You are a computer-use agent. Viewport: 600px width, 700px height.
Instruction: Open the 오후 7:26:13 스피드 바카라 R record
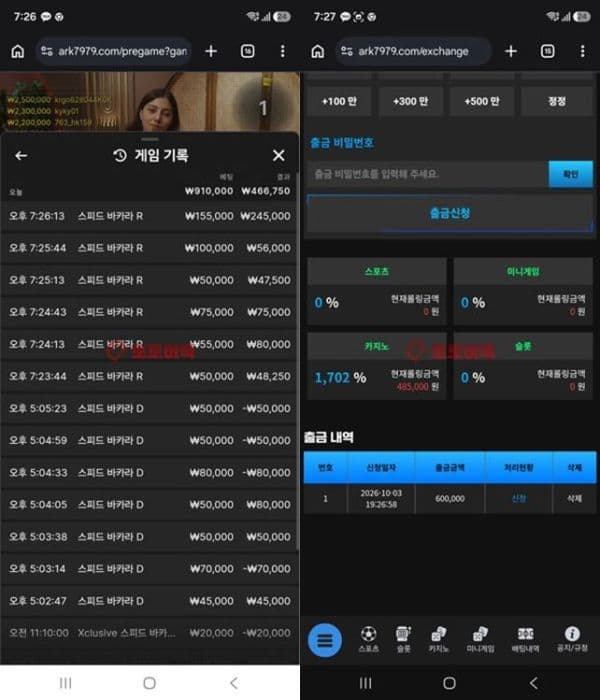point(149,216)
